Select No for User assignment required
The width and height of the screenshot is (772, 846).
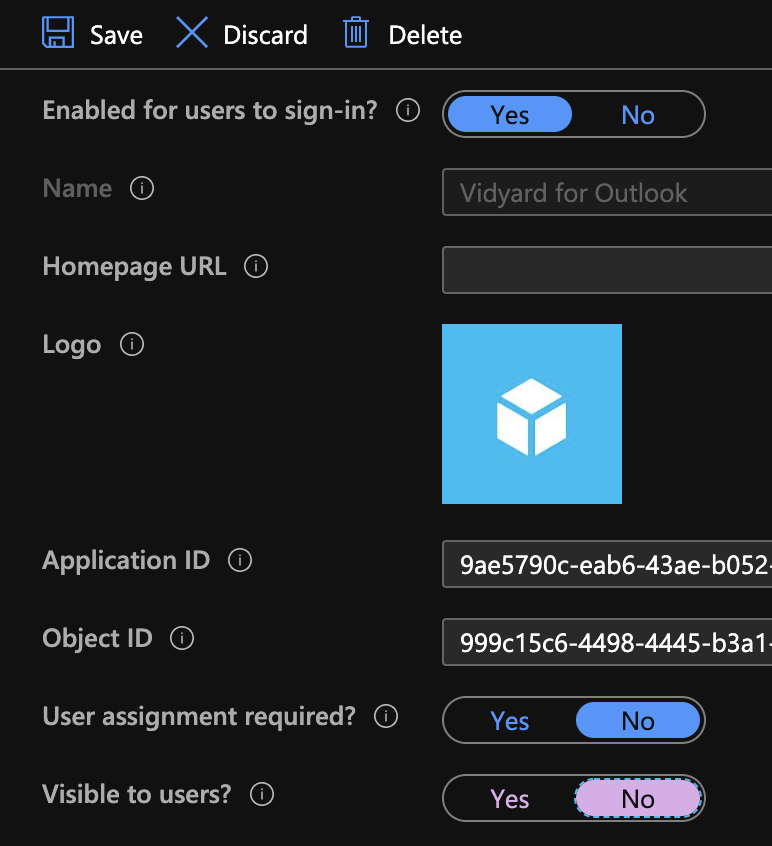coord(638,721)
